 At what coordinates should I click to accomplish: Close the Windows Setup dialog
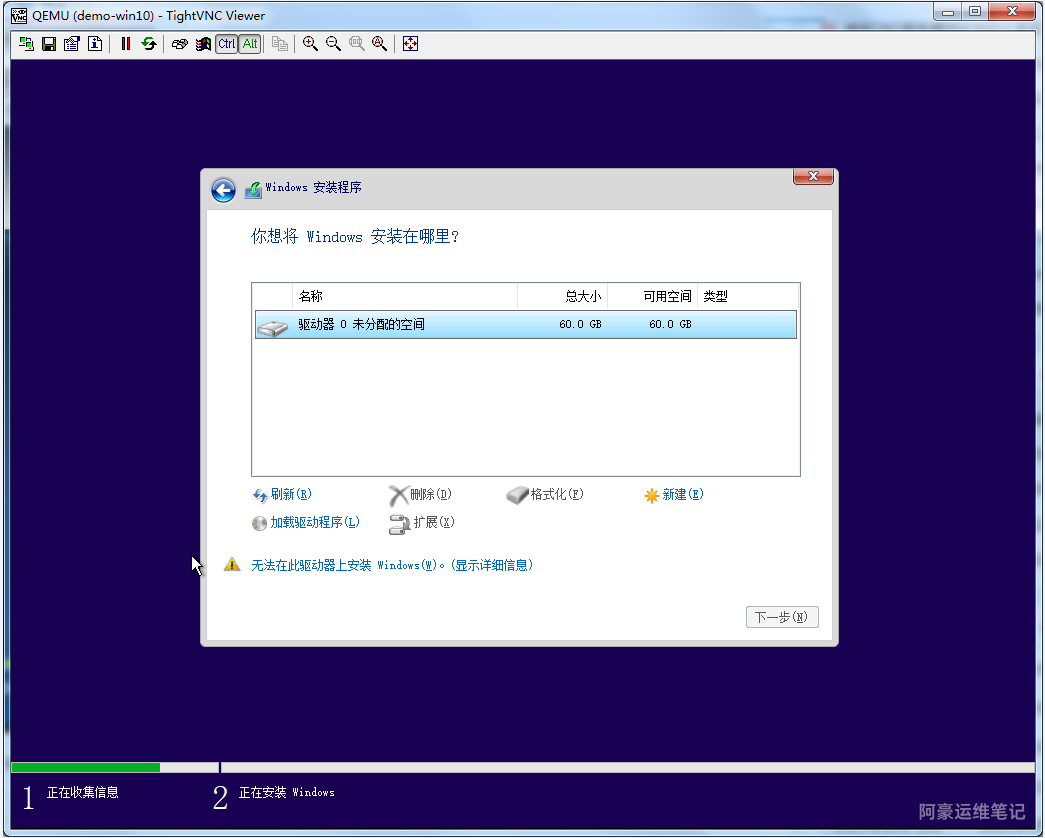tap(813, 176)
